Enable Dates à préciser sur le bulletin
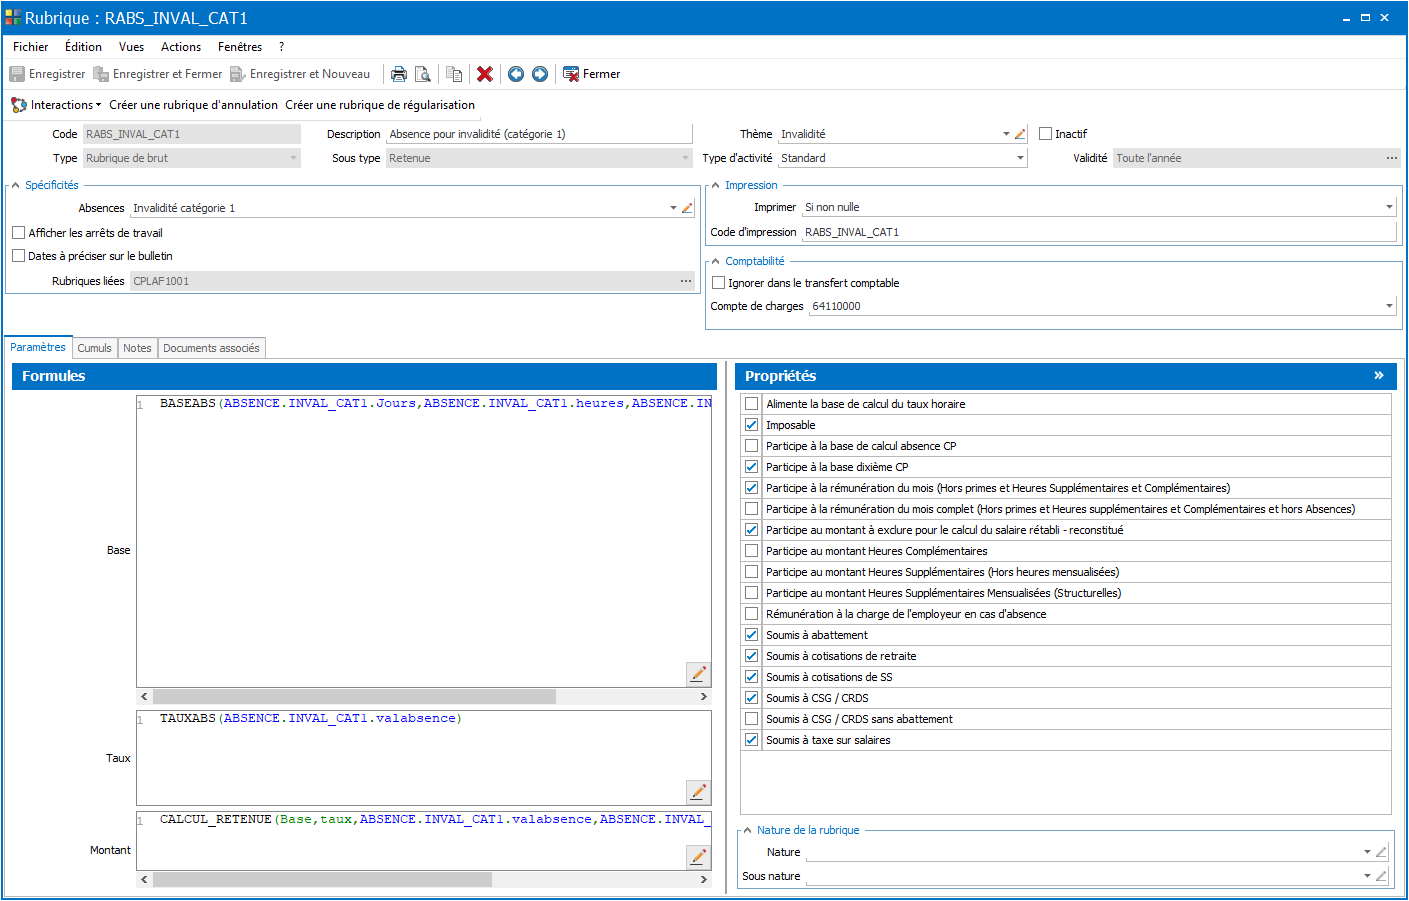This screenshot has width=1409, height=901. 18,255
